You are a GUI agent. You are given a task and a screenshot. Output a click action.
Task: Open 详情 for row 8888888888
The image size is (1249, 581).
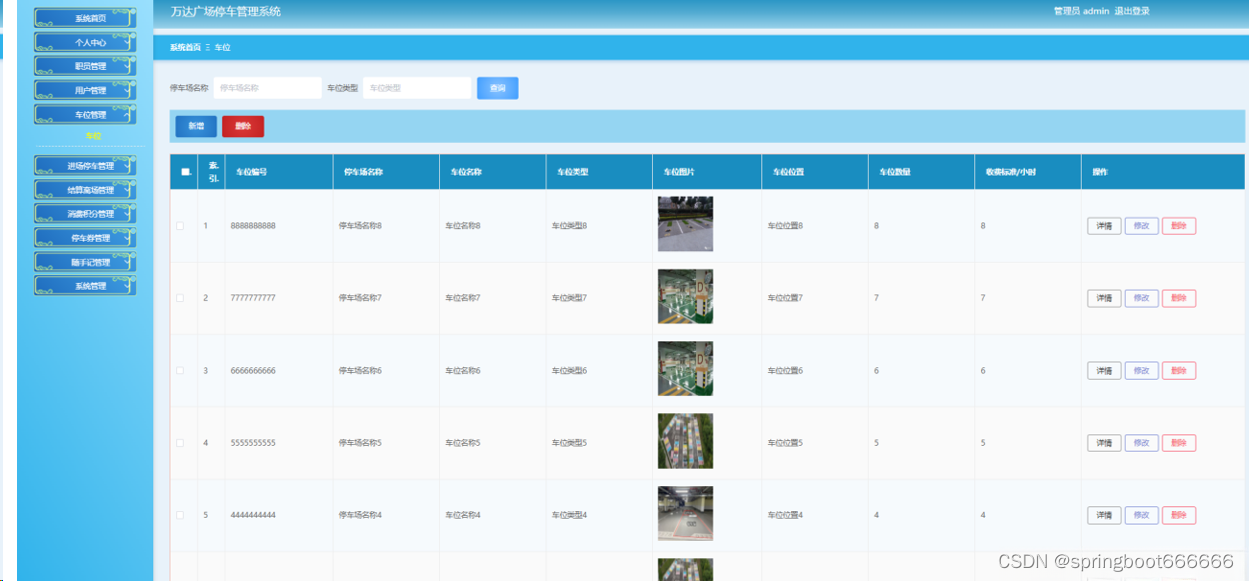pos(1104,226)
